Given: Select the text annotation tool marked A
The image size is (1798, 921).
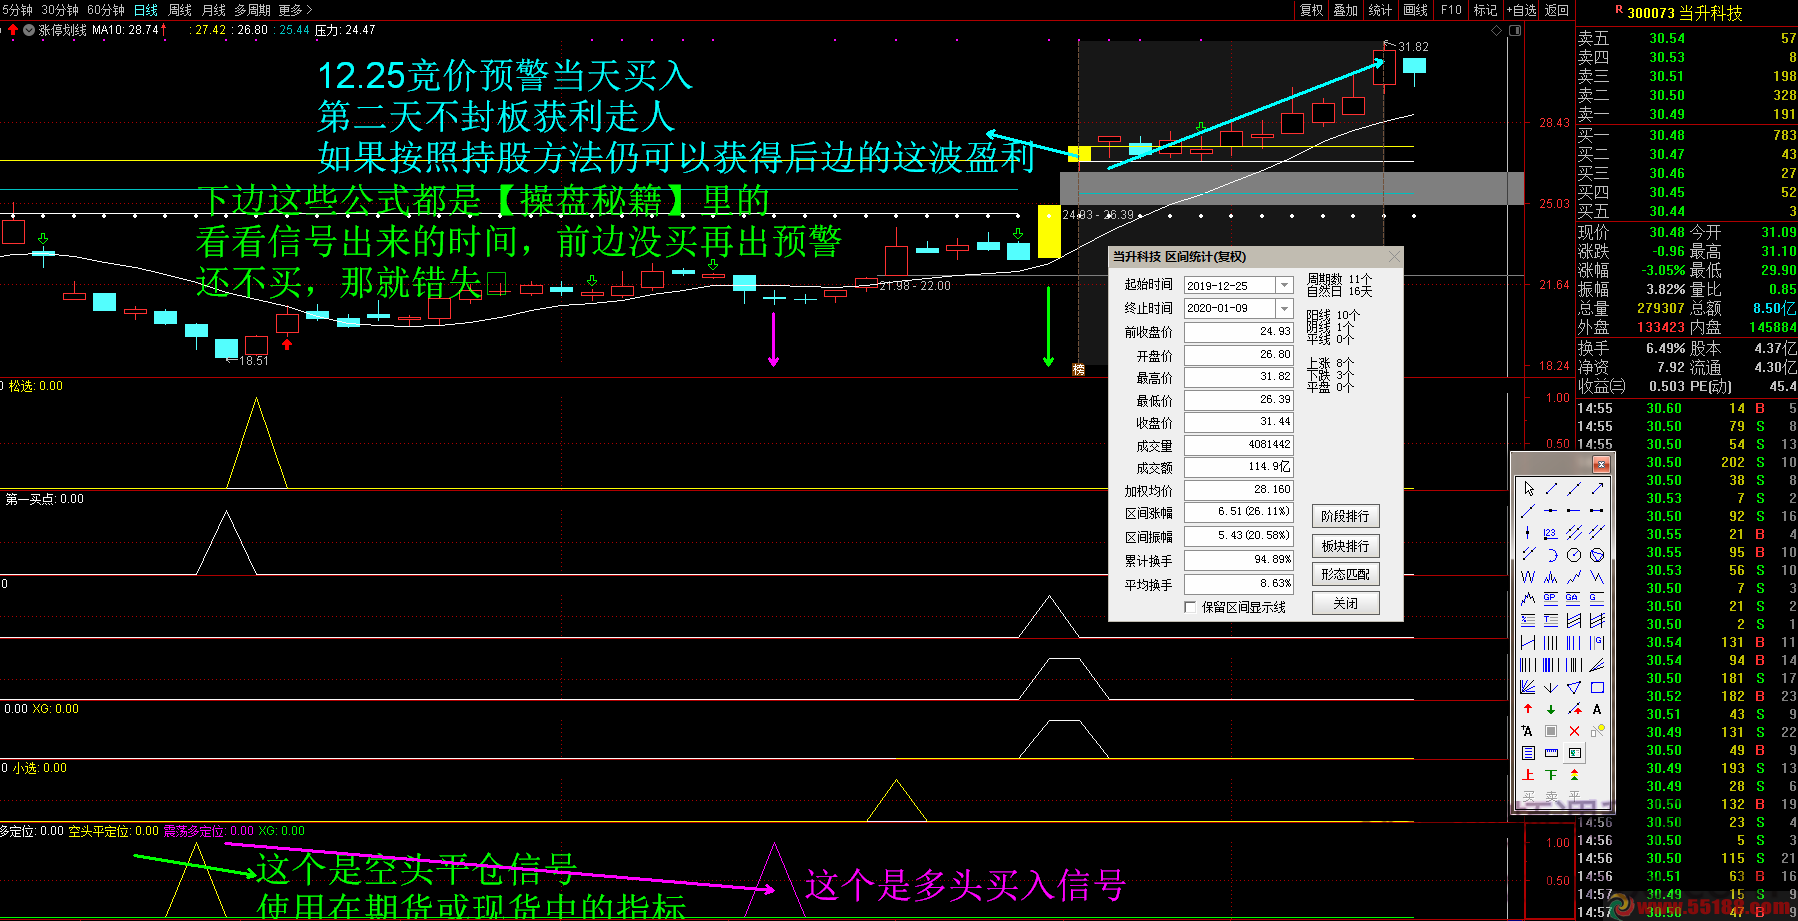Looking at the screenshot, I should pyautogui.click(x=1597, y=708).
